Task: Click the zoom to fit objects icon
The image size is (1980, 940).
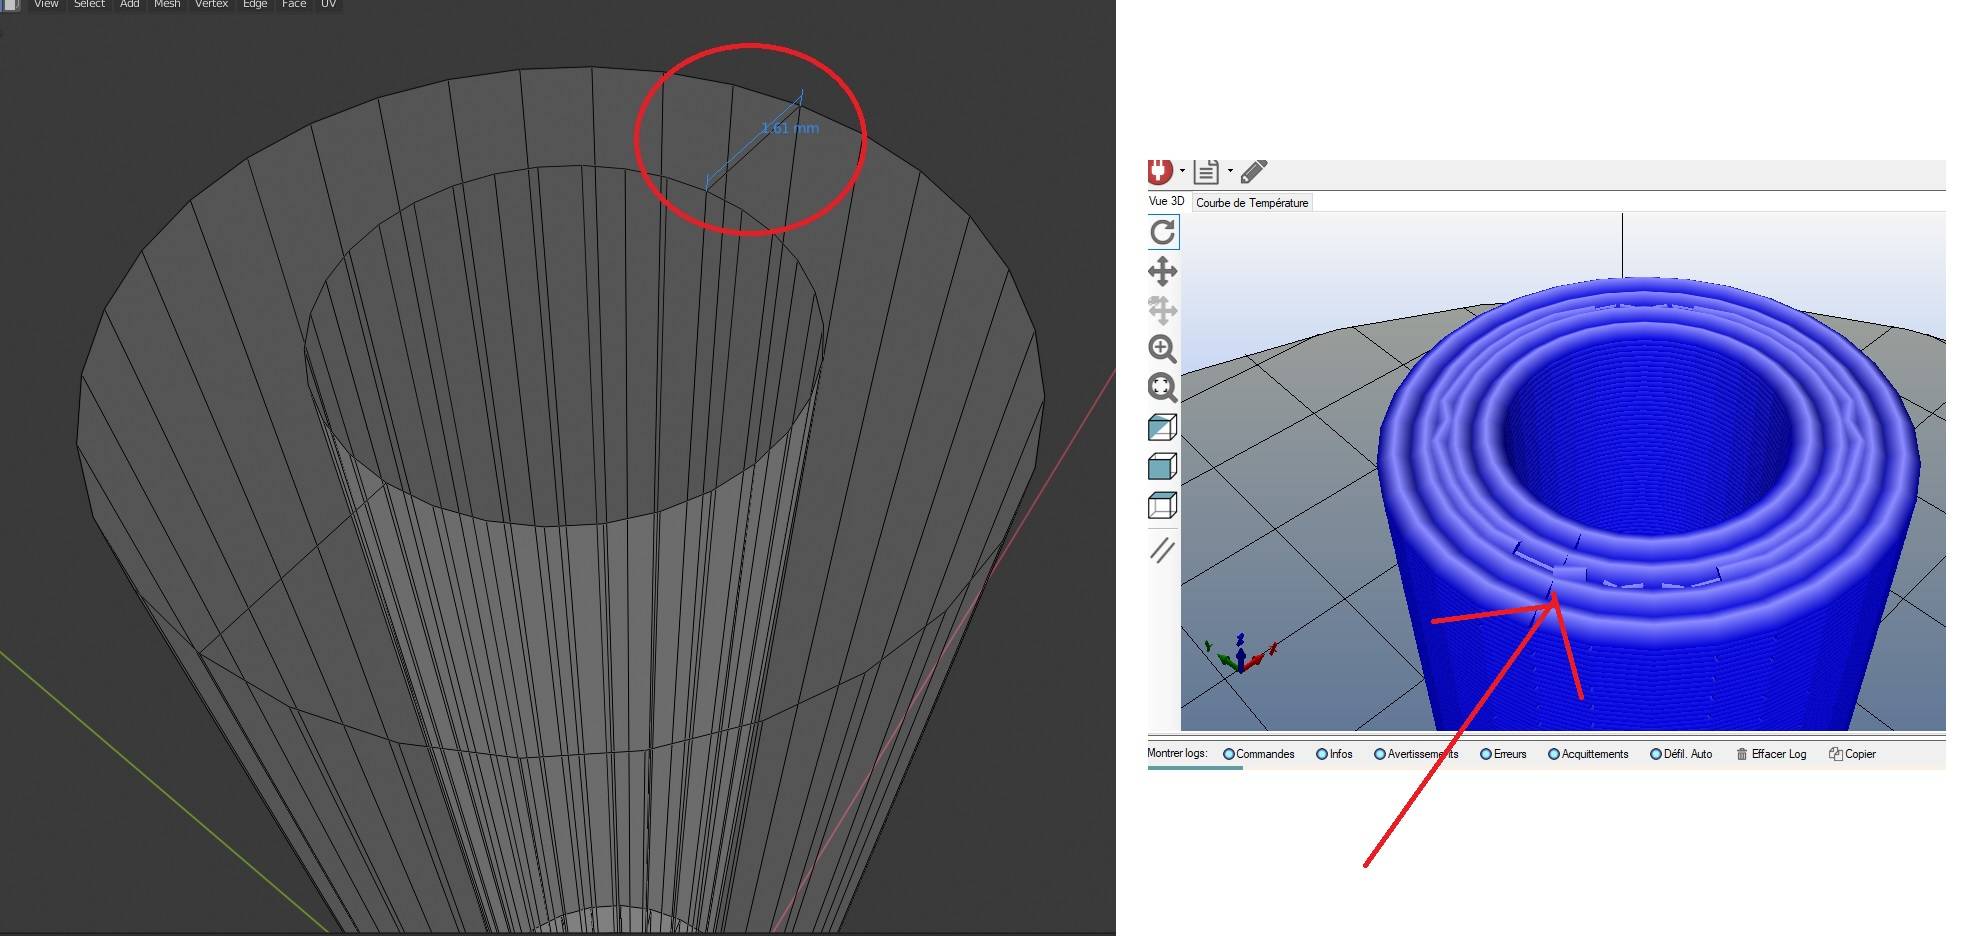Action: click(1162, 388)
